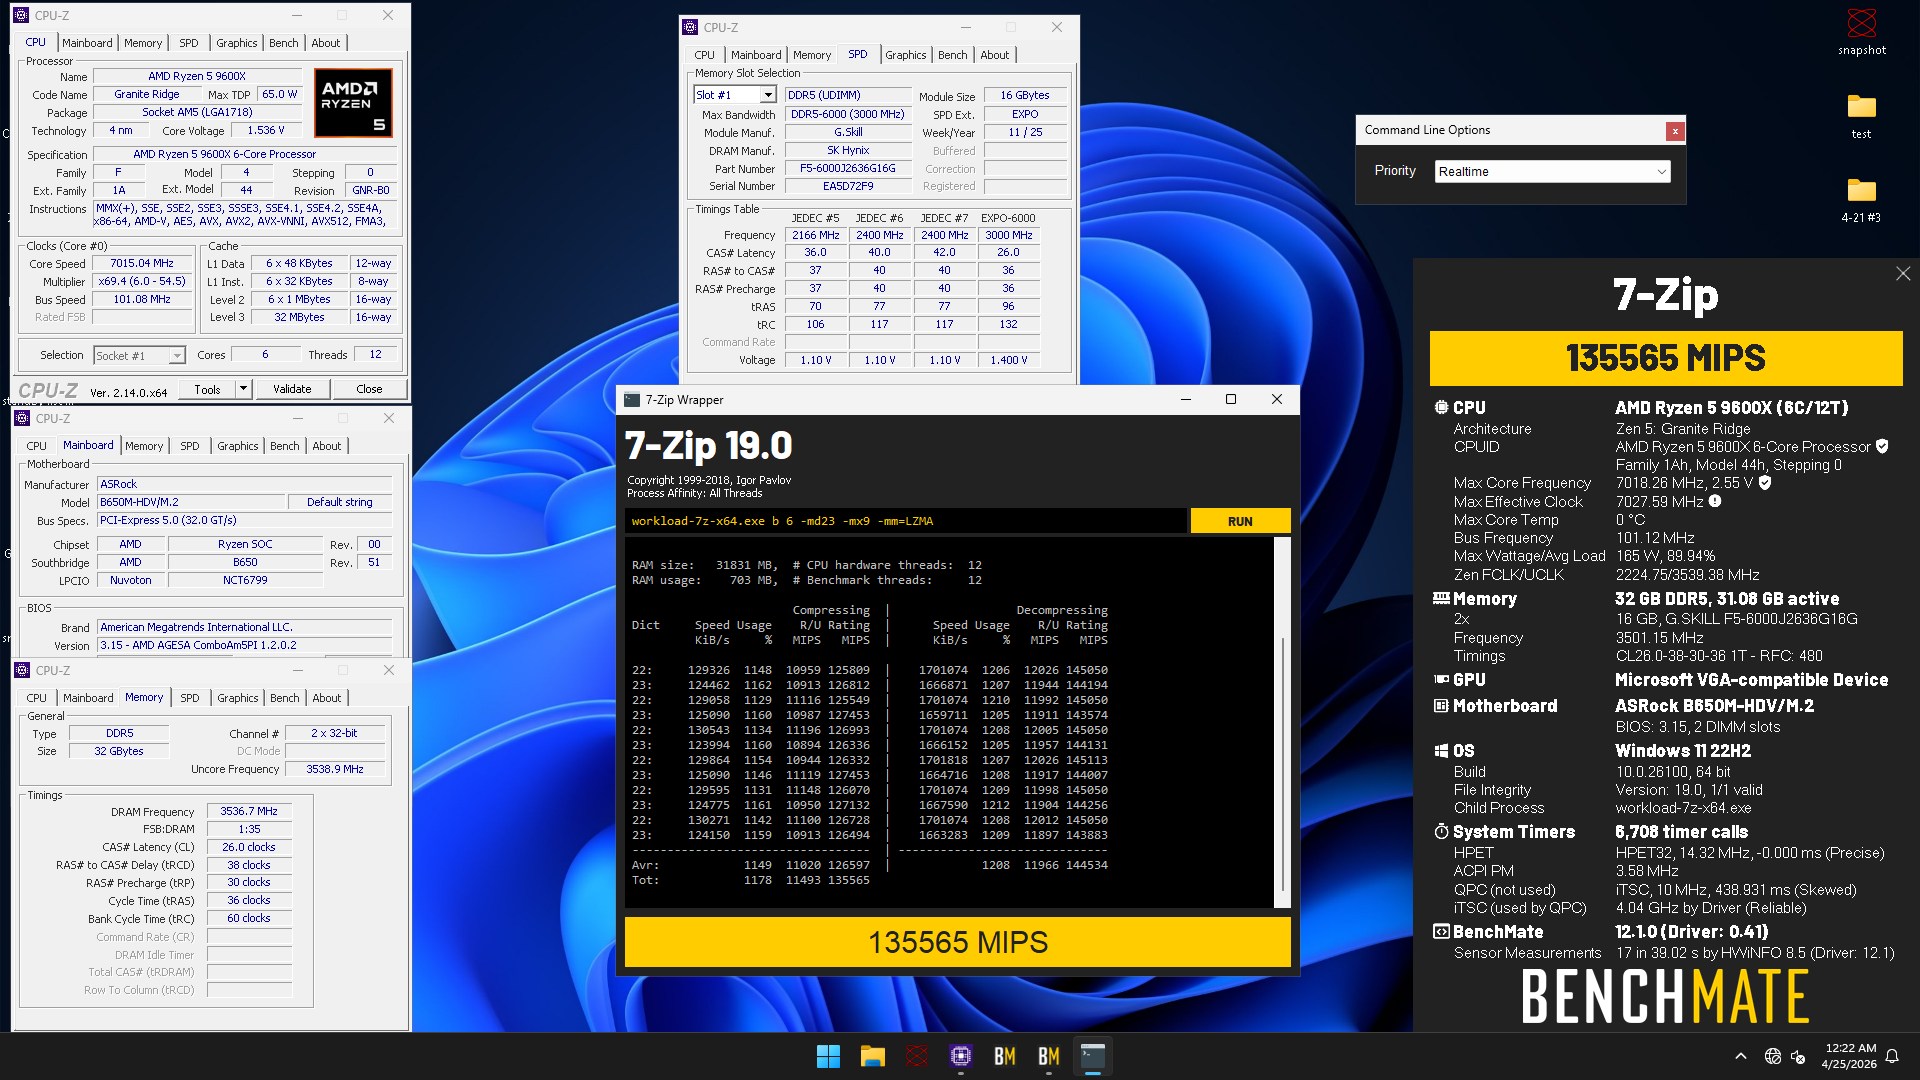This screenshot has width=1920, height=1080.
Task: Click the Code Name Granite Ridge field
Action: (x=147, y=94)
